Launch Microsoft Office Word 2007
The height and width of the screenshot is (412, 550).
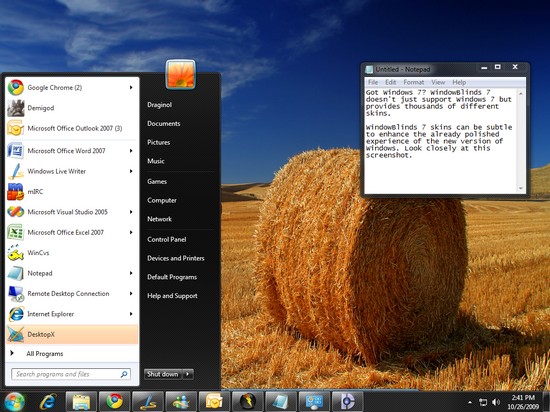[x=72, y=151]
